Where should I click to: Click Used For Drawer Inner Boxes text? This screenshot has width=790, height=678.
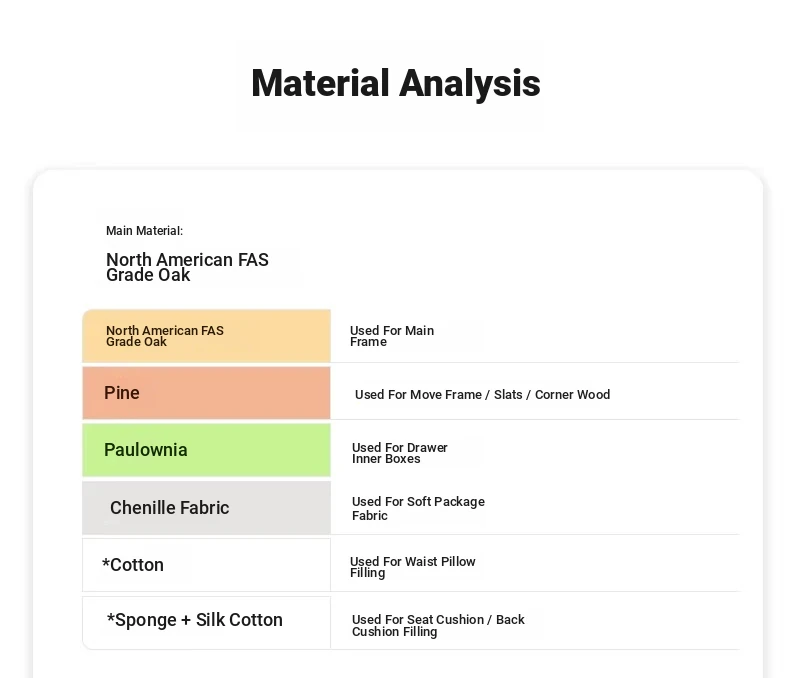(x=400, y=453)
